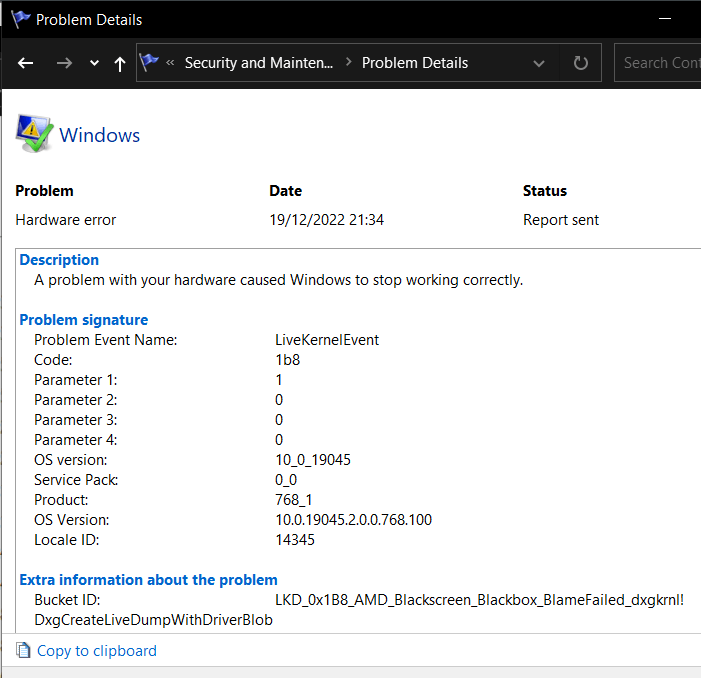Click the Description heading

pos(59,260)
